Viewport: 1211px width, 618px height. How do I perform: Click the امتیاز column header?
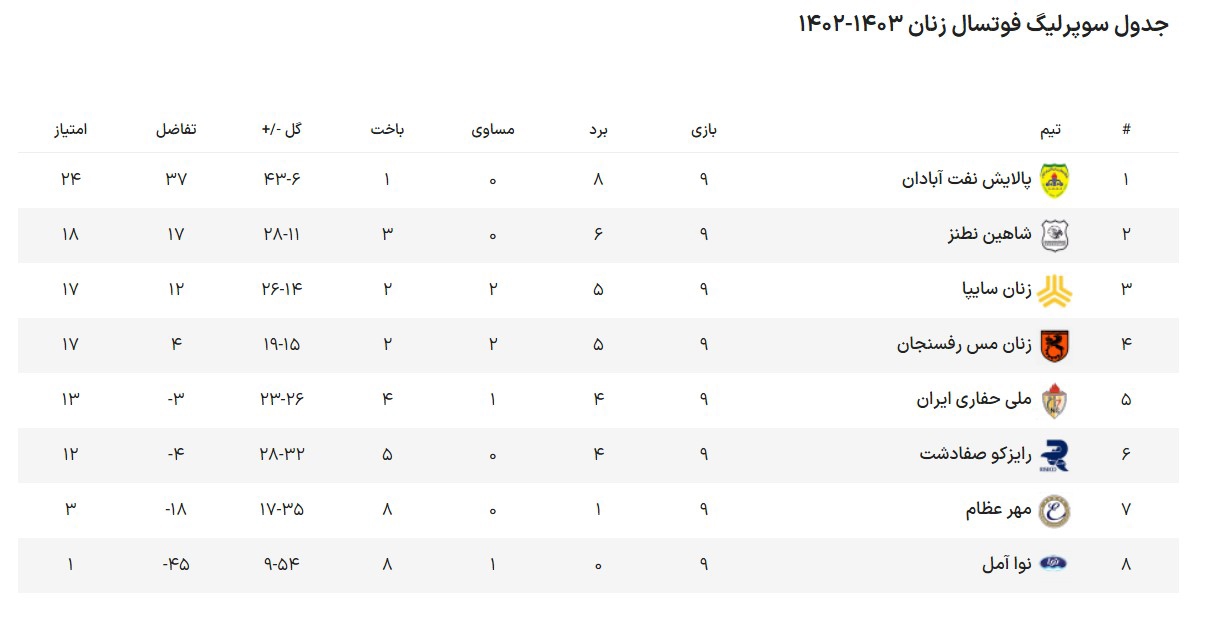tap(71, 130)
